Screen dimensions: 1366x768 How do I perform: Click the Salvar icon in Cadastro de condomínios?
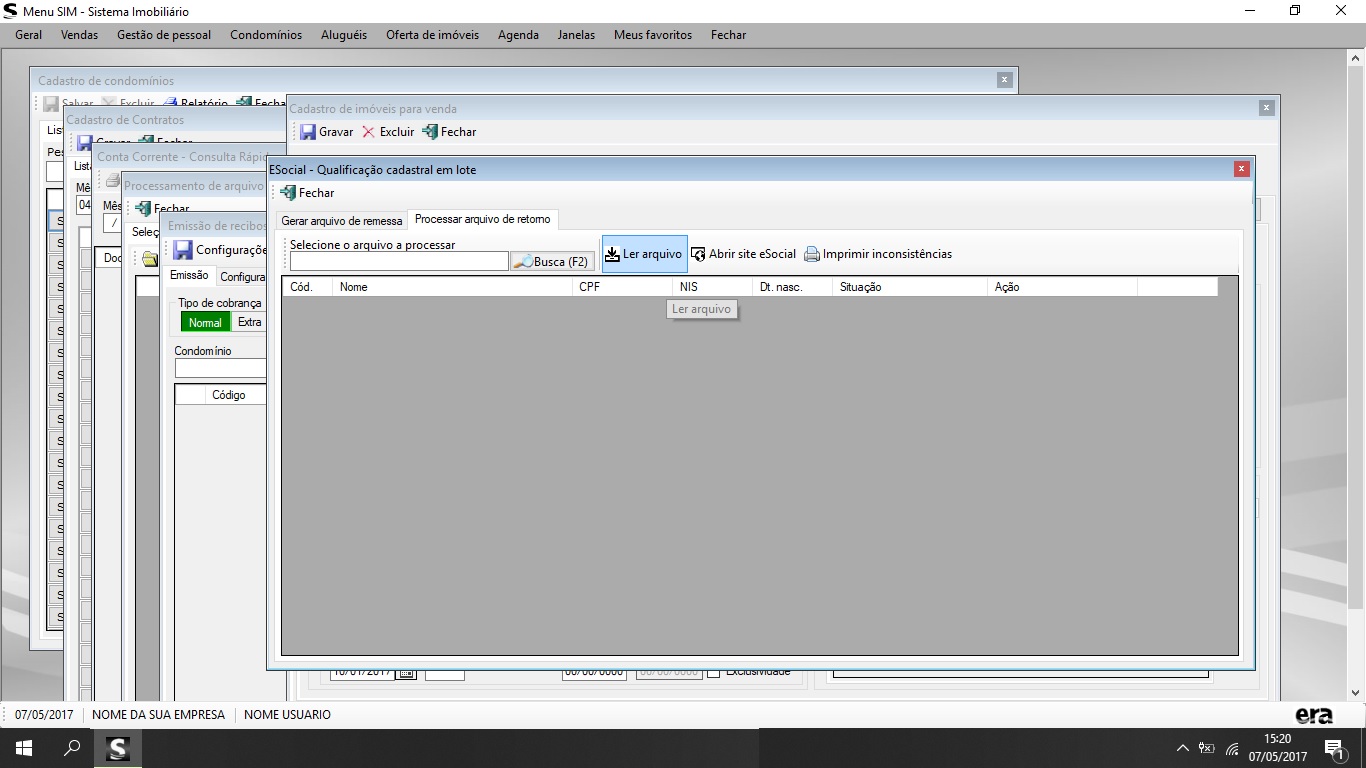click(51, 103)
